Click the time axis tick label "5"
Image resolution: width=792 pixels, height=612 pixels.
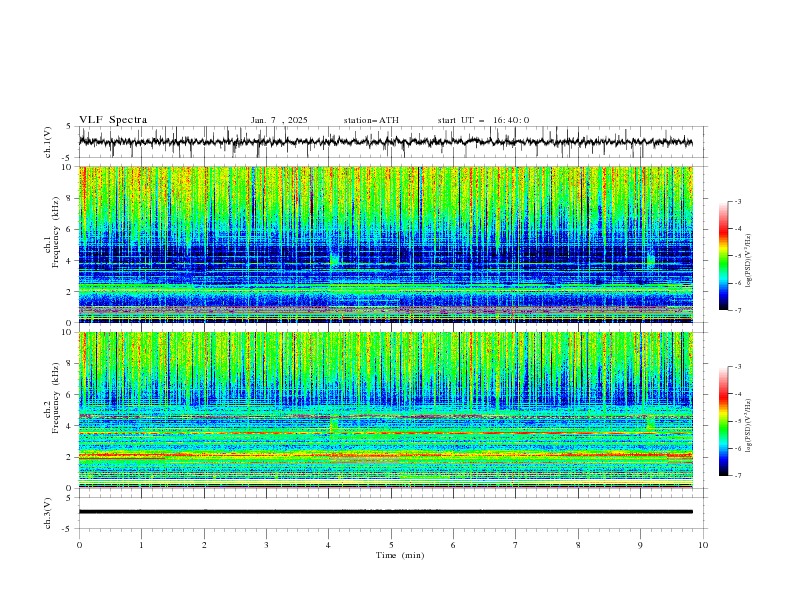click(391, 545)
